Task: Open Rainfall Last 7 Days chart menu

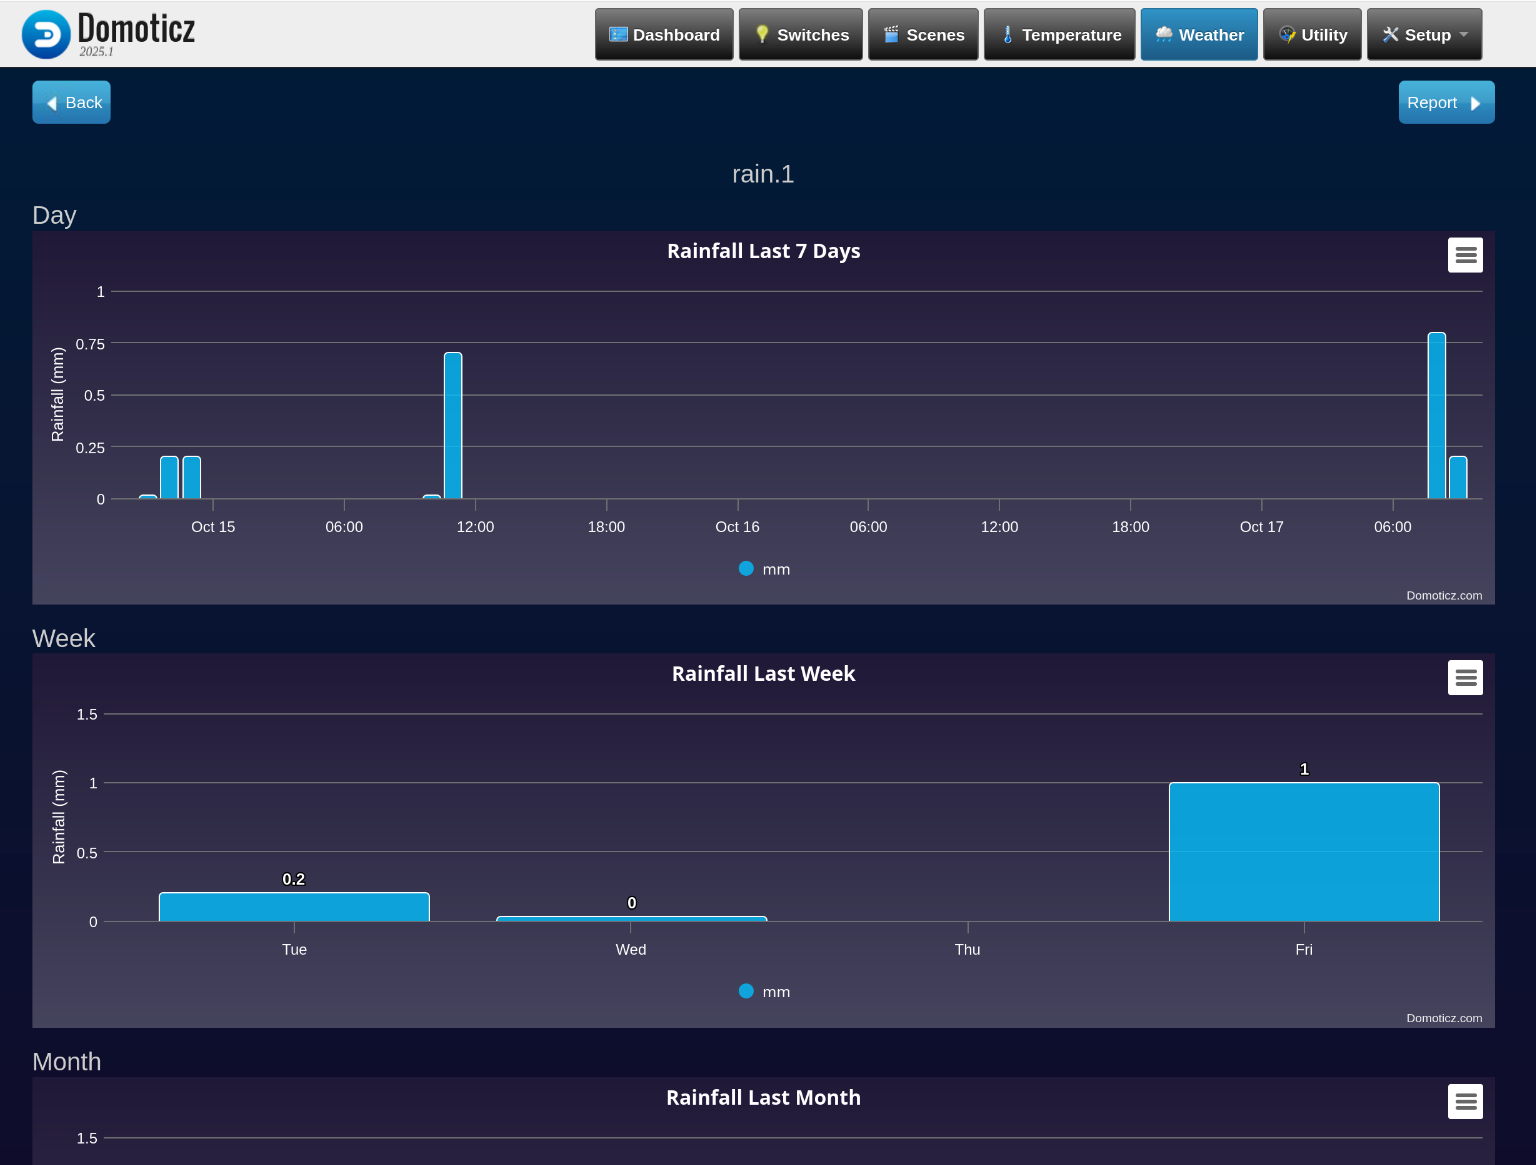Action: coord(1465,255)
